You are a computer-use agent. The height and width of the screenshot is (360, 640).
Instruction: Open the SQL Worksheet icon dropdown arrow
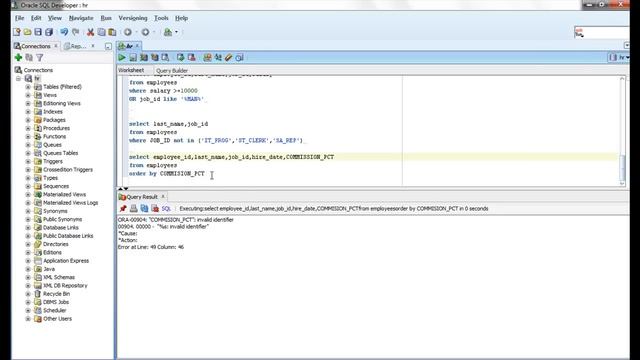[176, 32]
